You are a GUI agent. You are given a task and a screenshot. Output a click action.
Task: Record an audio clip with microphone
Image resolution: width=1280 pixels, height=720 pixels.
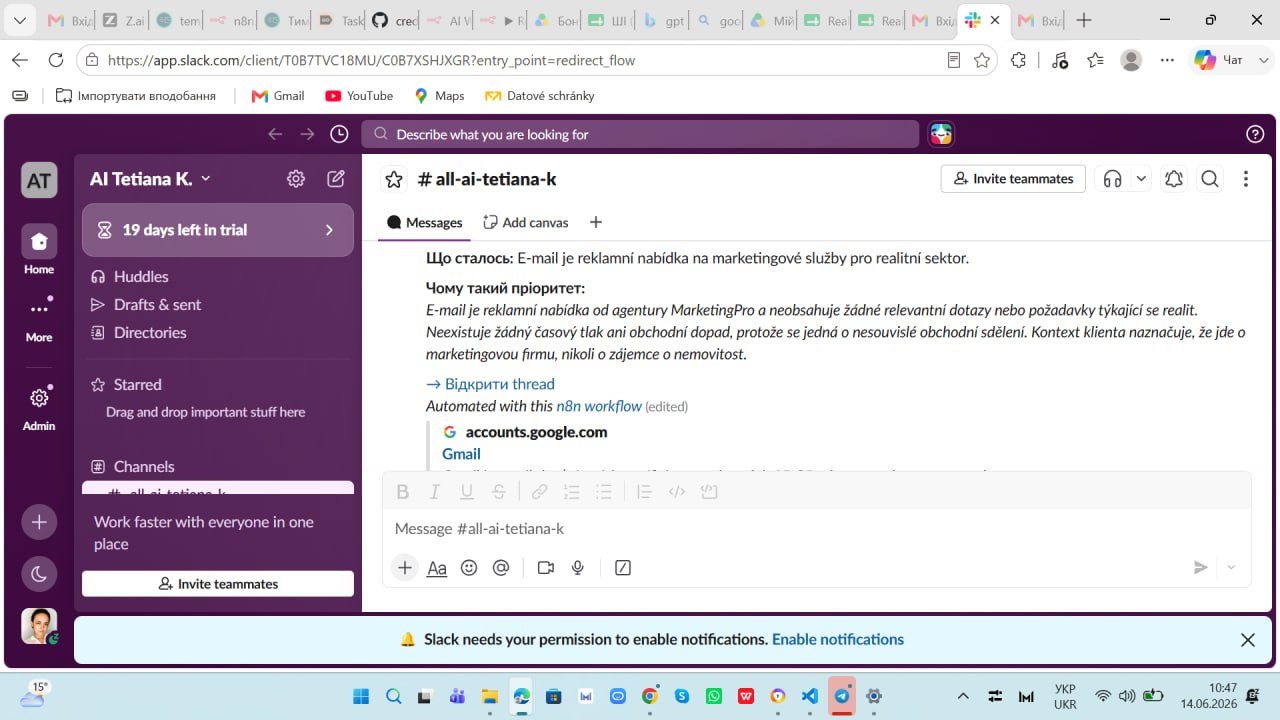tap(577, 568)
